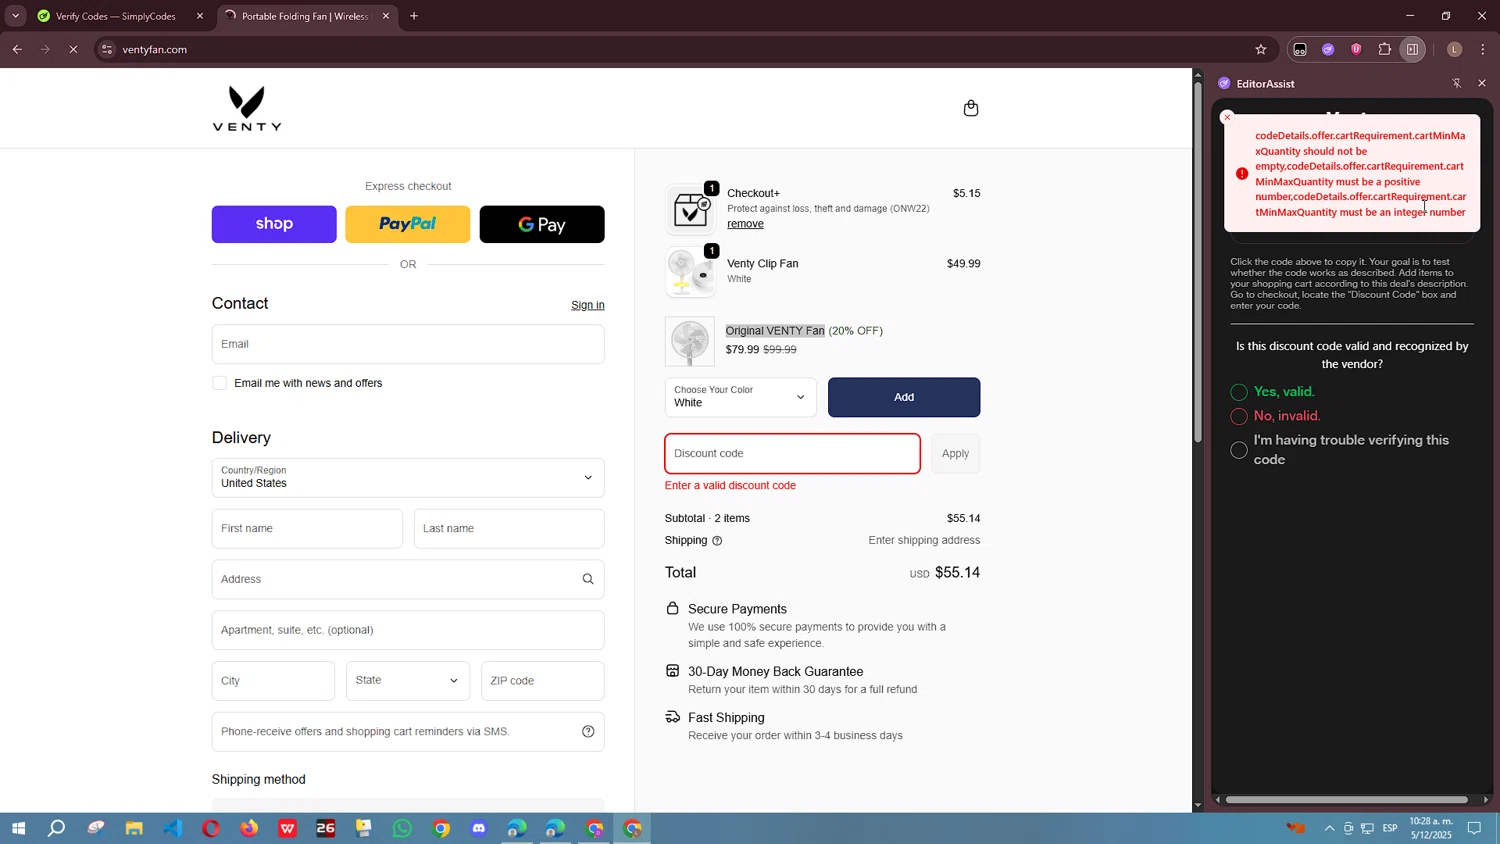The width and height of the screenshot is (1500, 844).
Task: Open Windows Start menu
Action: 18,828
